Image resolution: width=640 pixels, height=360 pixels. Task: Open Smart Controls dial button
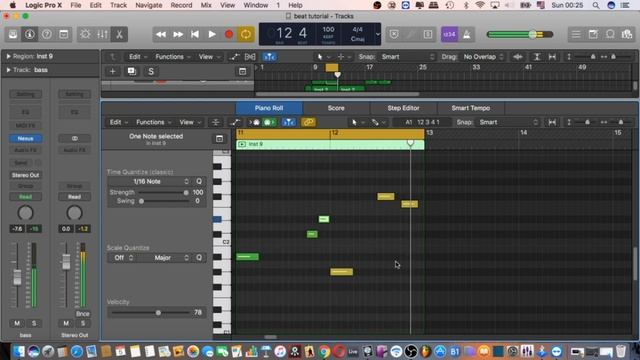point(85,34)
